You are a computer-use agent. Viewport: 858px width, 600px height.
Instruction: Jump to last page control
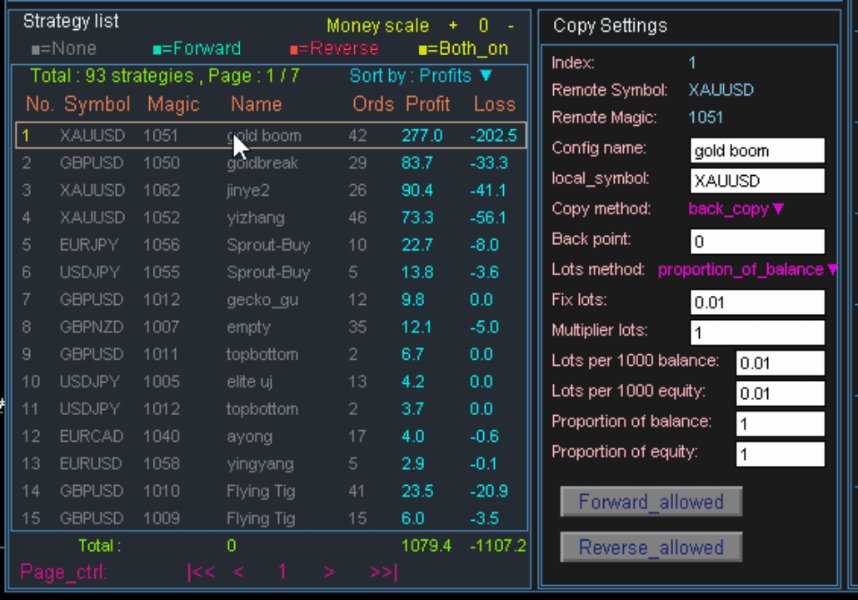[383, 572]
